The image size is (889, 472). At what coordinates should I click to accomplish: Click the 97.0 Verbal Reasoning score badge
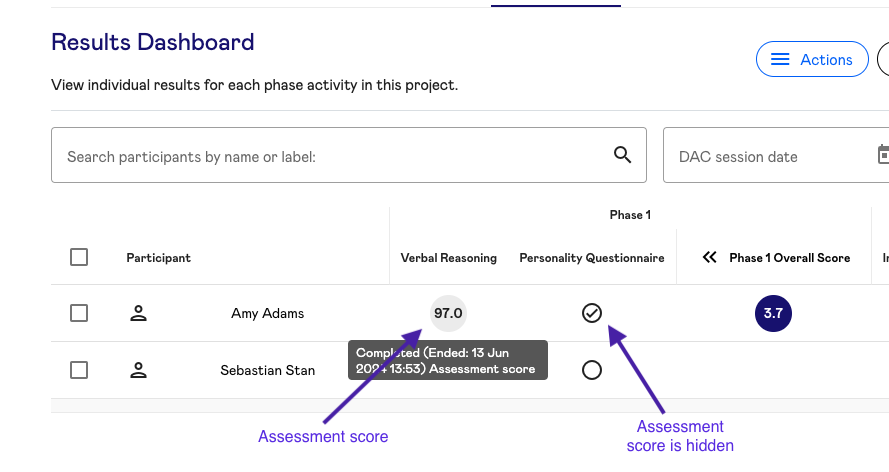tap(448, 313)
